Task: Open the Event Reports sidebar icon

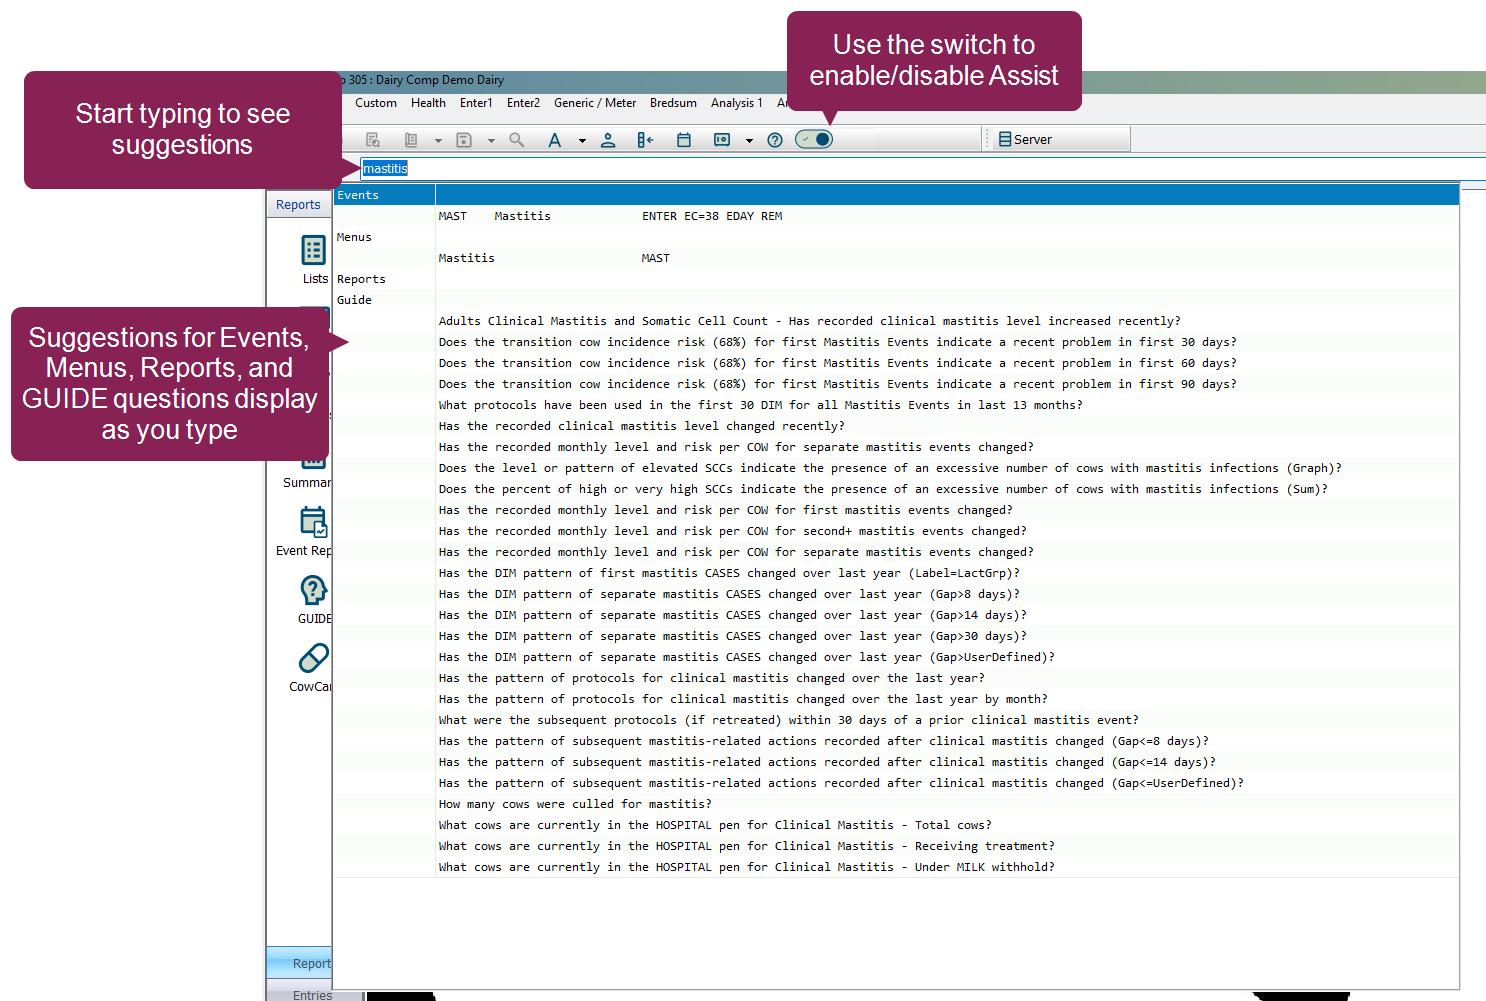Action: point(313,522)
